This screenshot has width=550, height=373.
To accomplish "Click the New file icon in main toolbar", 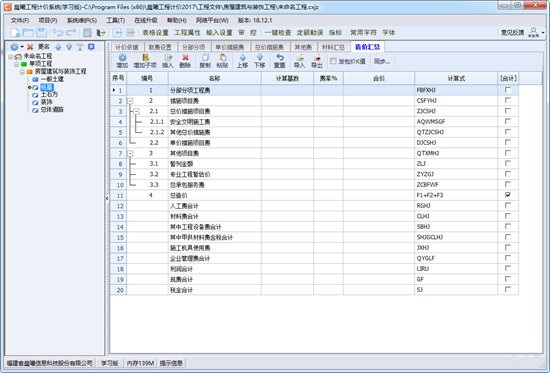I will [15, 33].
